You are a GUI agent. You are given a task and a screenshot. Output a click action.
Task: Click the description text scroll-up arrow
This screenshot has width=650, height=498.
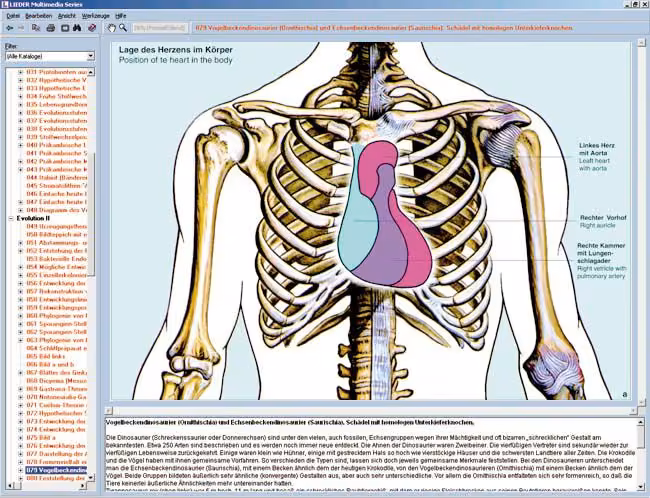coord(641,423)
